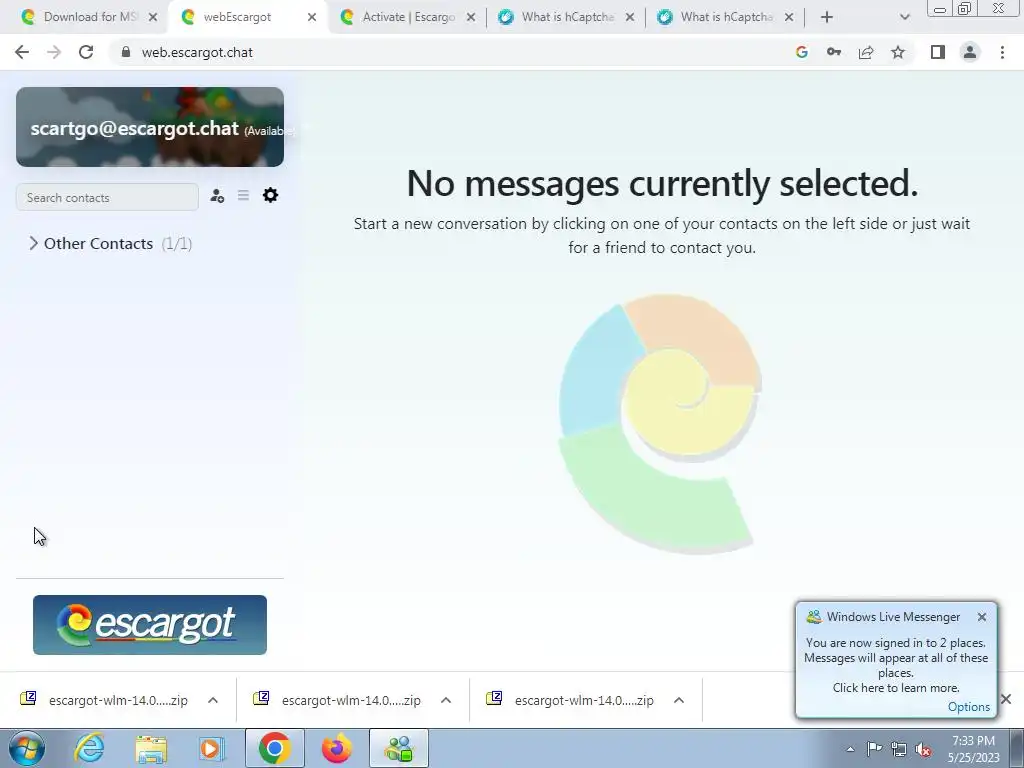Click the Chrome taskbar icon
The image size is (1024, 768).
(274, 748)
